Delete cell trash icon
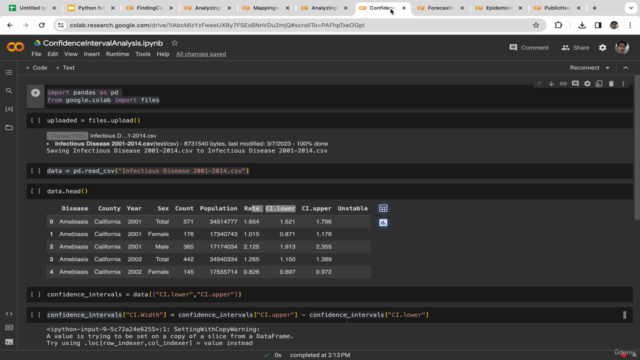Image resolution: width=640 pixels, height=360 pixels. pyautogui.click(x=611, y=84)
